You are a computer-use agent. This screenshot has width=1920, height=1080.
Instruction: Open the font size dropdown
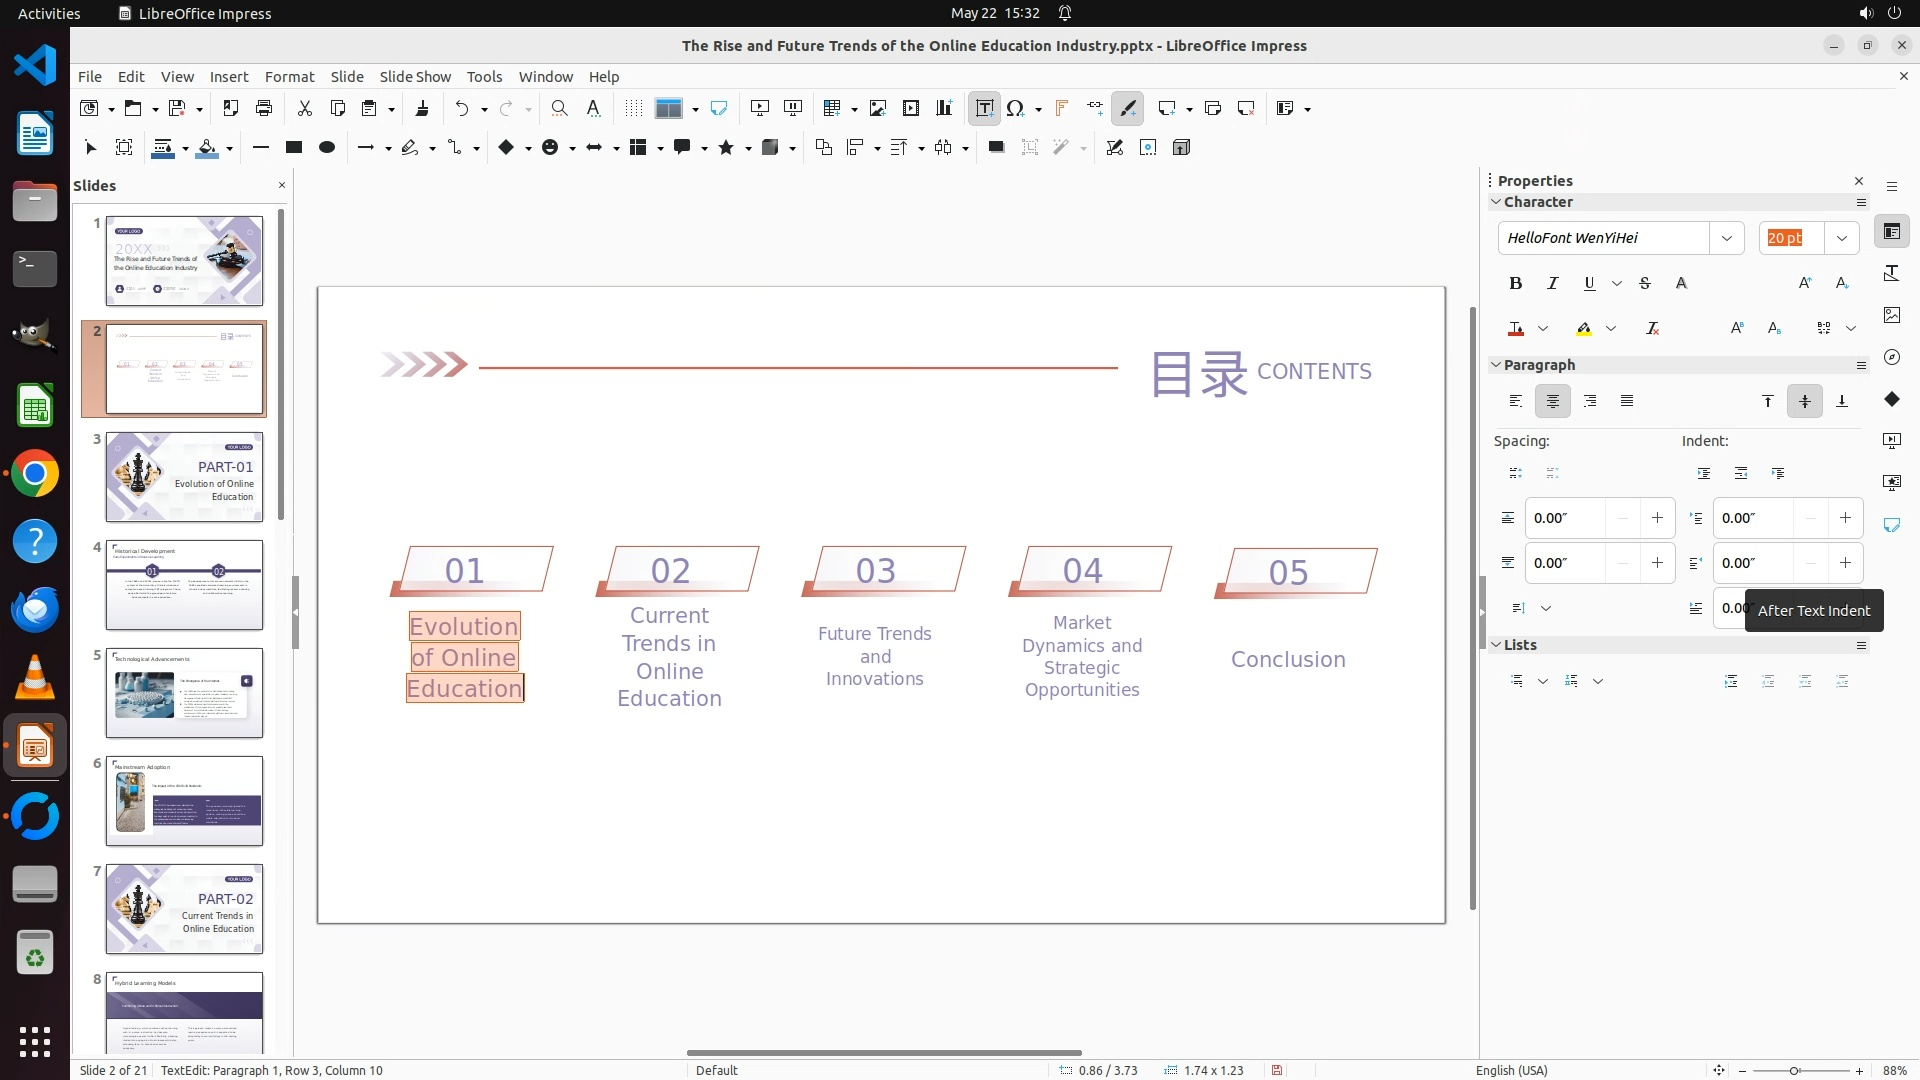coord(1841,238)
